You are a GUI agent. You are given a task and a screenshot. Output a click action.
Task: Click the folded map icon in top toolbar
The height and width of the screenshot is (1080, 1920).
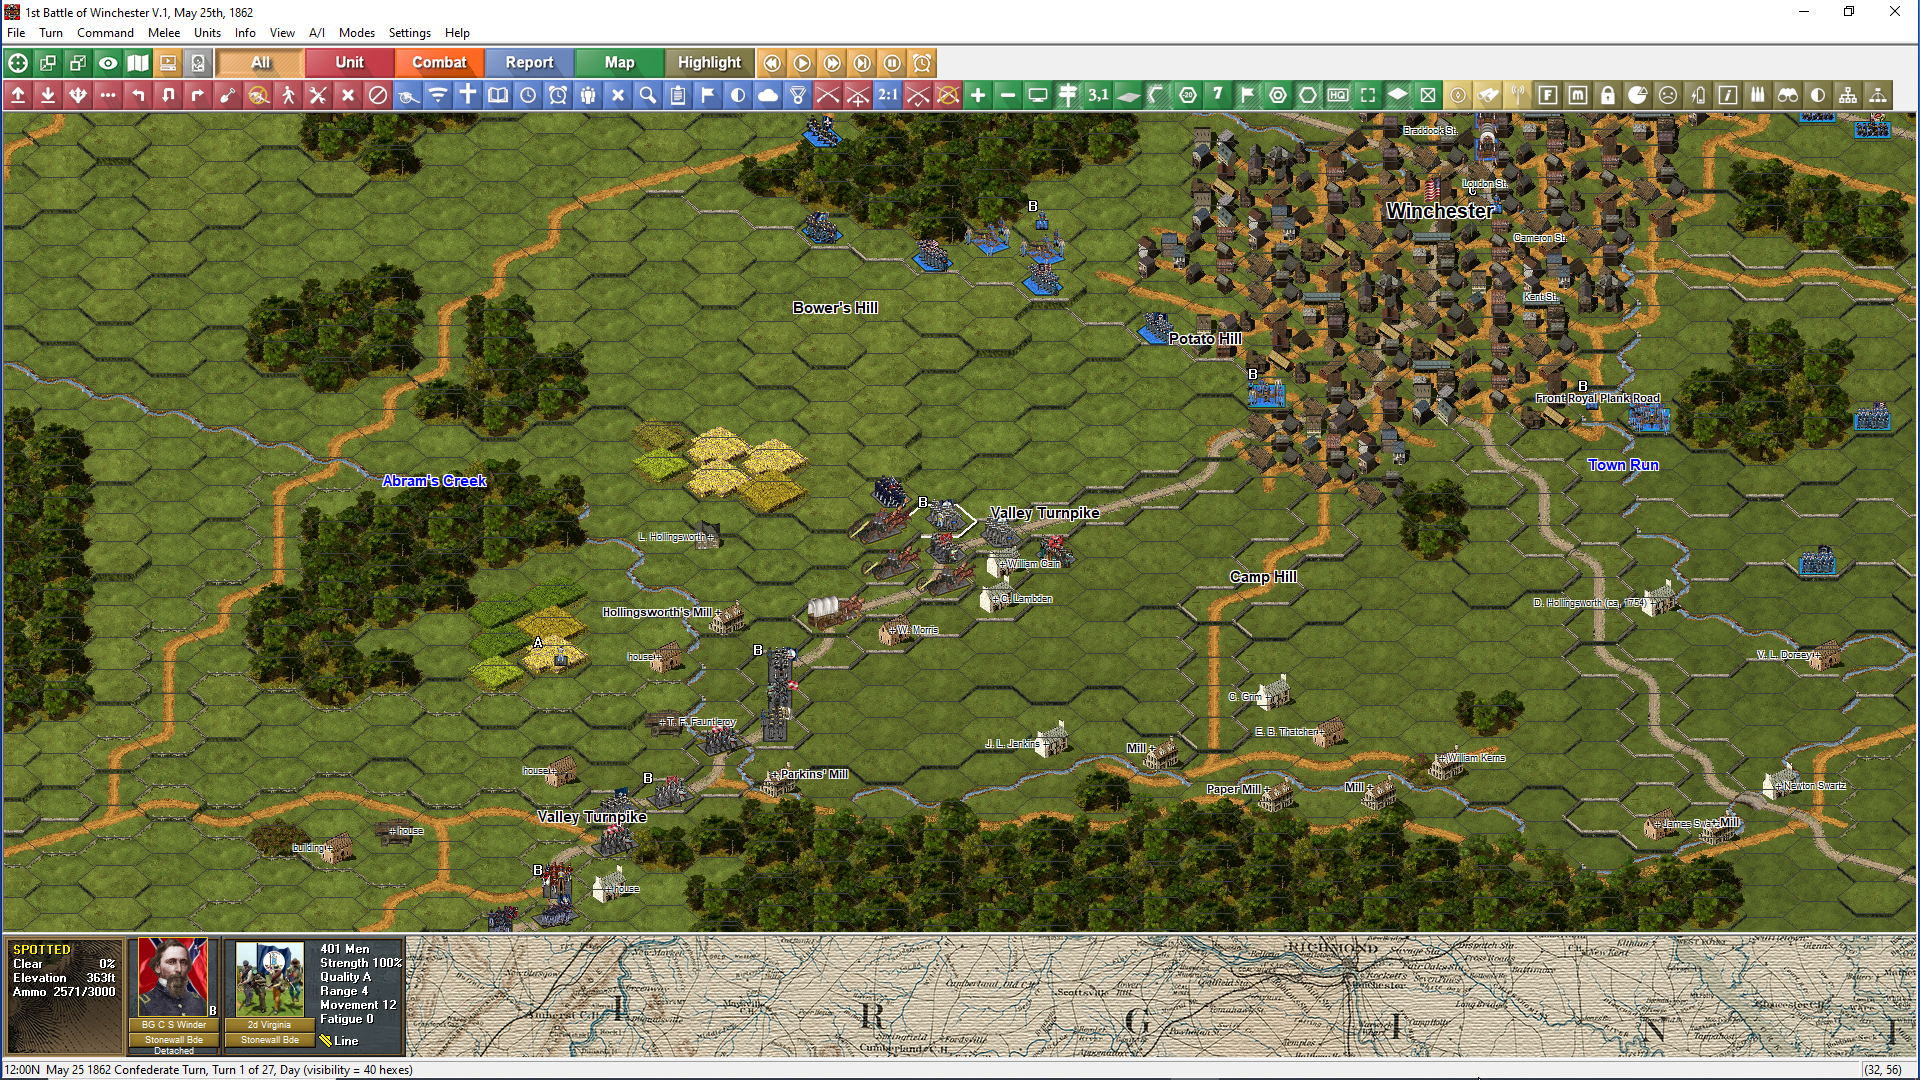point(138,63)
